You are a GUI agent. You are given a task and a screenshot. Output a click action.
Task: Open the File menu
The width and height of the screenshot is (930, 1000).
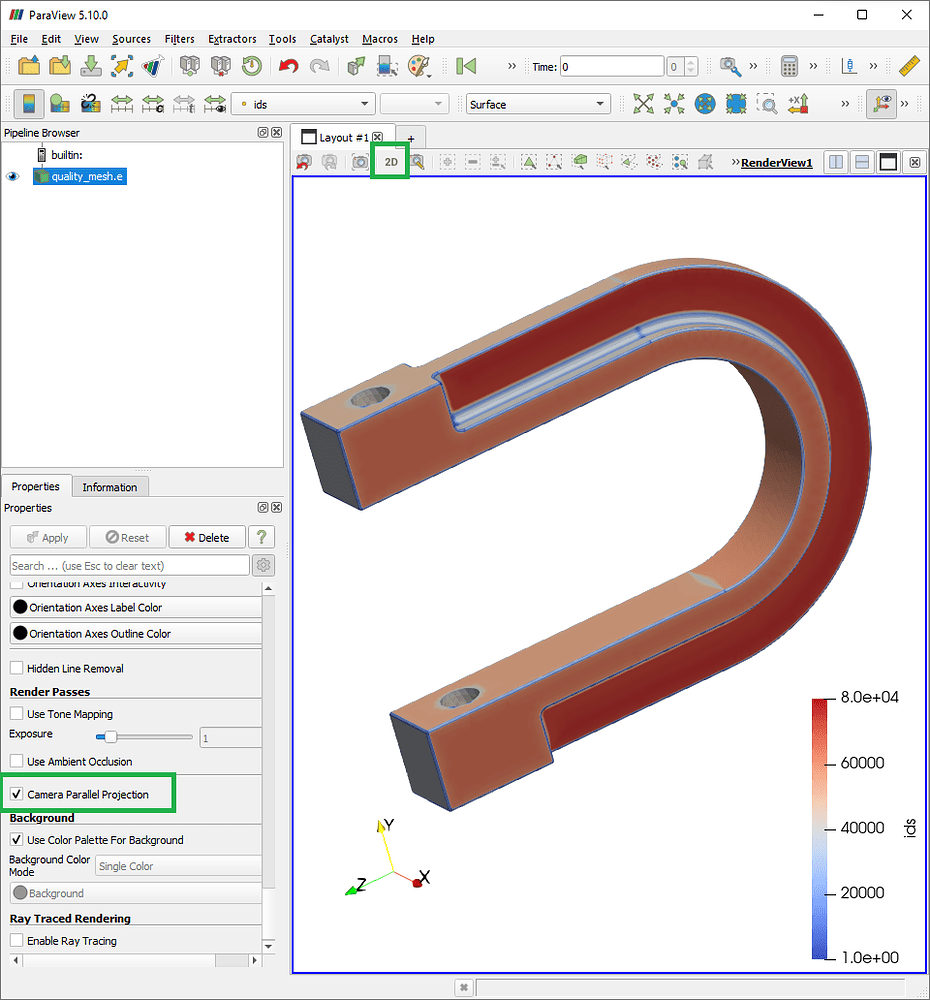click(x=19, y=39)
